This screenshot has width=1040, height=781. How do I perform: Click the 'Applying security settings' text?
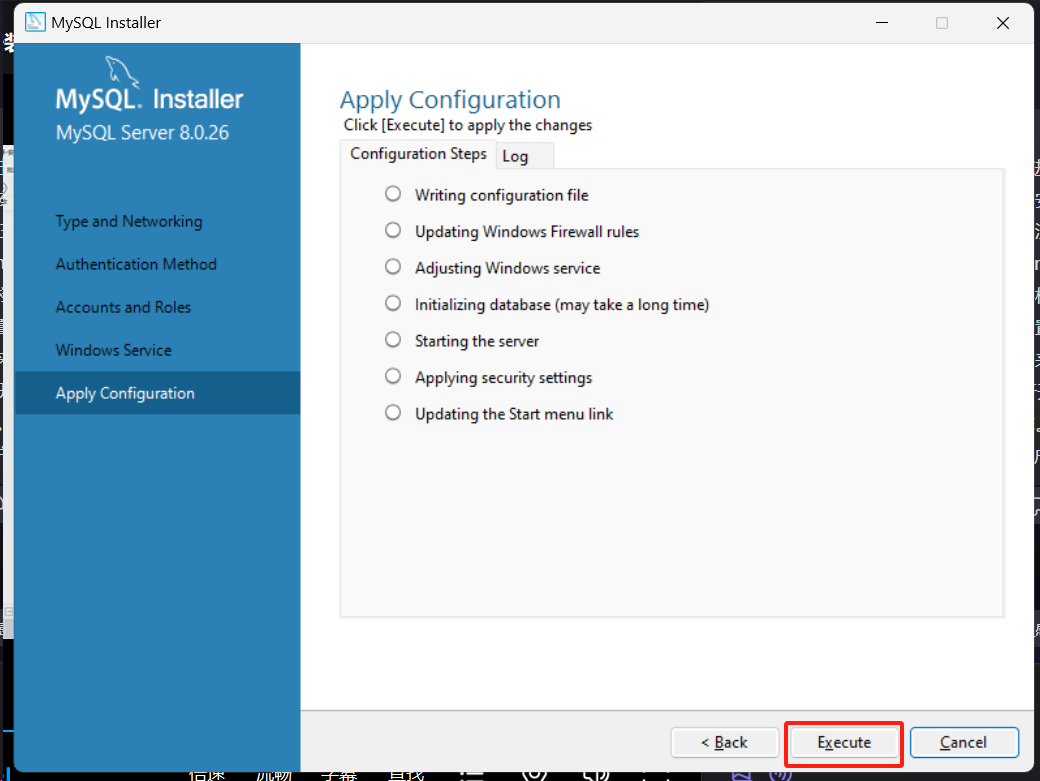[x=503, y=378]
